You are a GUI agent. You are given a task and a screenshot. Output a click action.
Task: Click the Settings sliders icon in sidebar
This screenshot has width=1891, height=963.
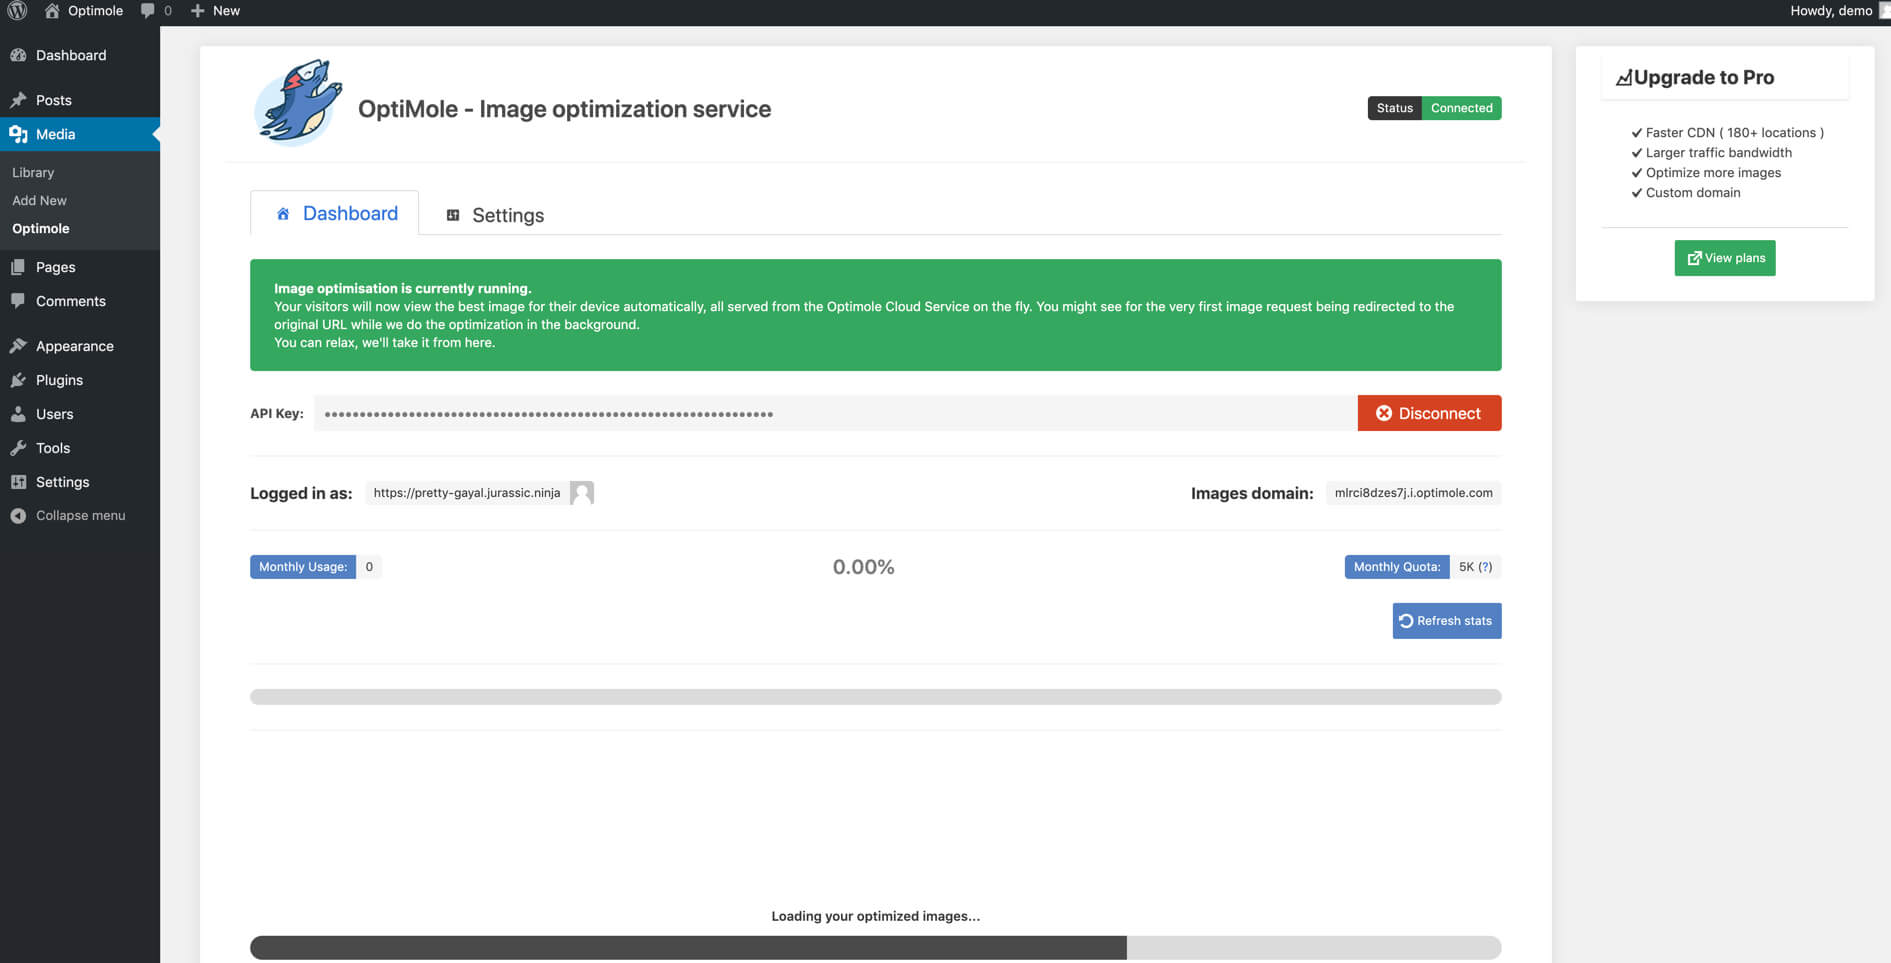[18, 482]
